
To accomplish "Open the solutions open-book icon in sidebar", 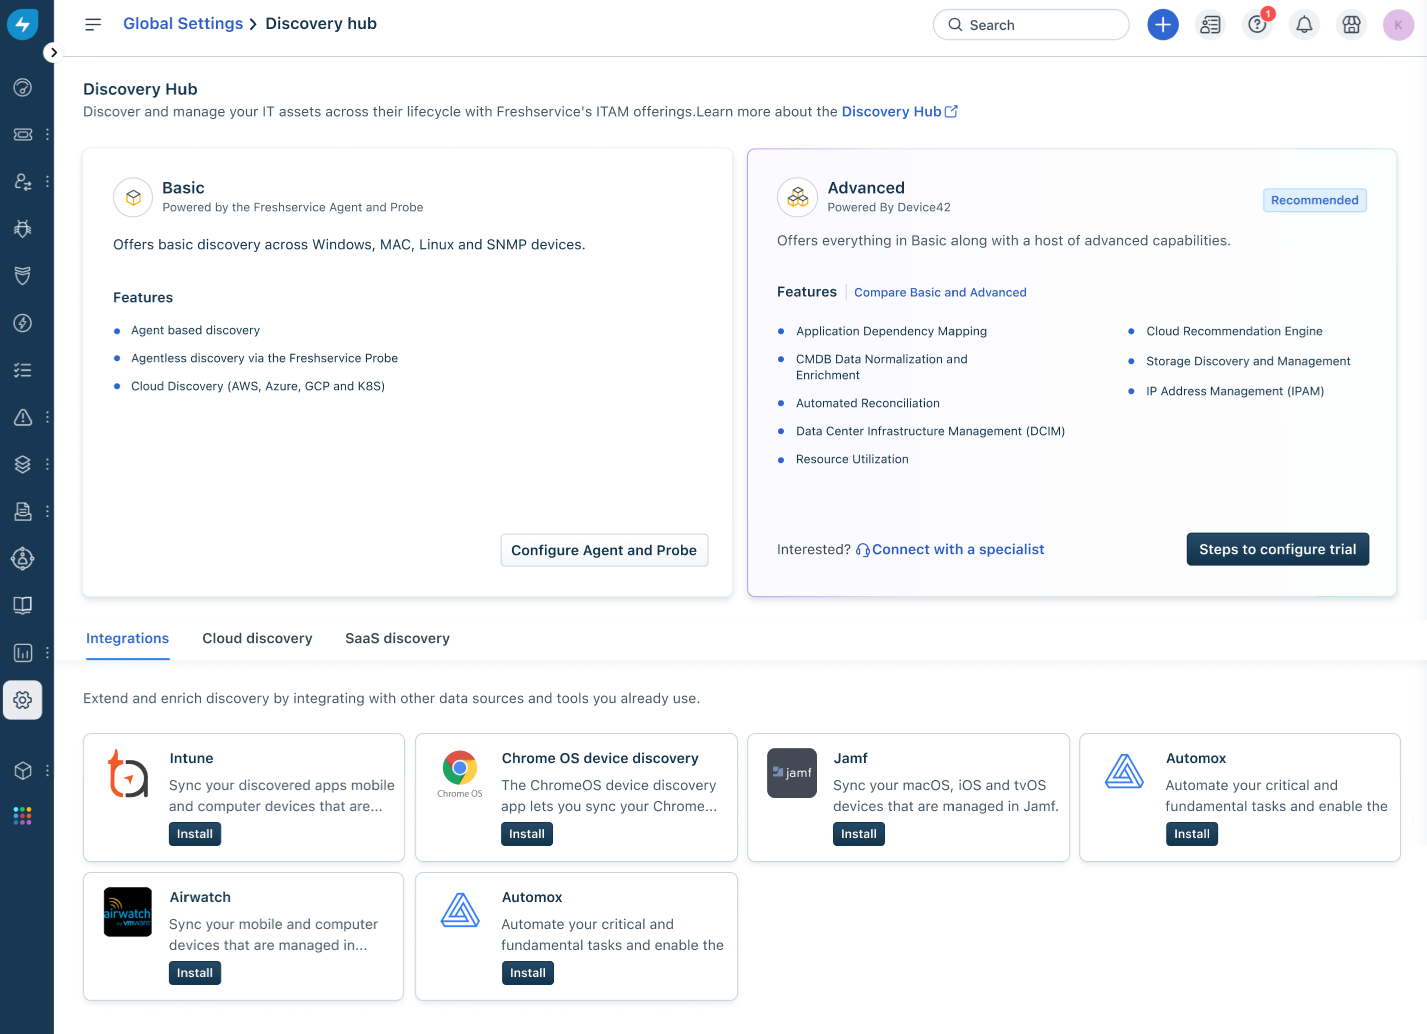I will point(23,605).
